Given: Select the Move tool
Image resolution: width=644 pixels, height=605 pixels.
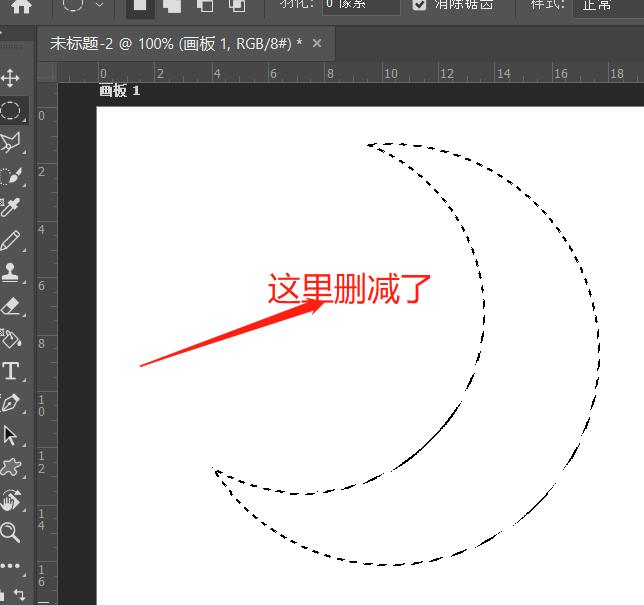Looking at the screenshot, I should [11, 78].
